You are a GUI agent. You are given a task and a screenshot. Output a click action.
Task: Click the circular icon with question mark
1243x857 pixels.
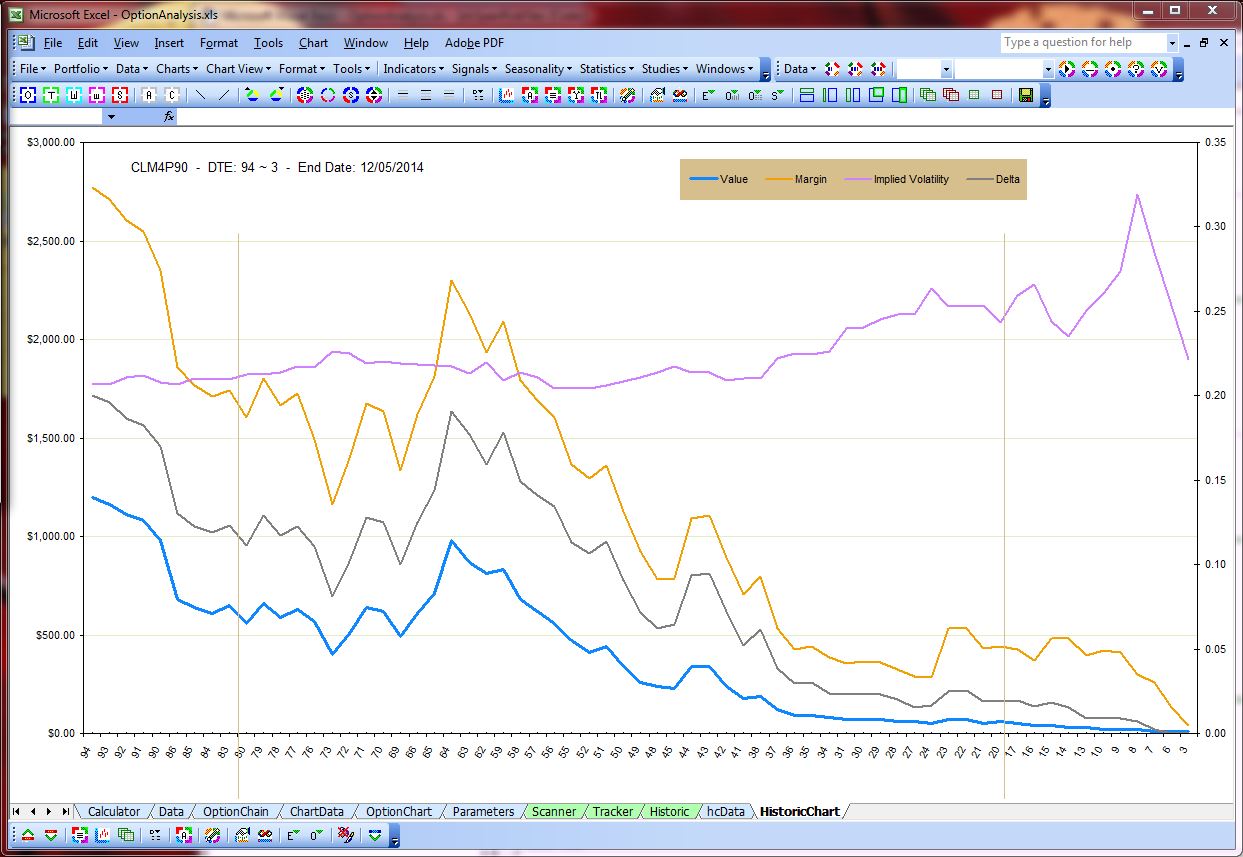(x=1135, y=69)
